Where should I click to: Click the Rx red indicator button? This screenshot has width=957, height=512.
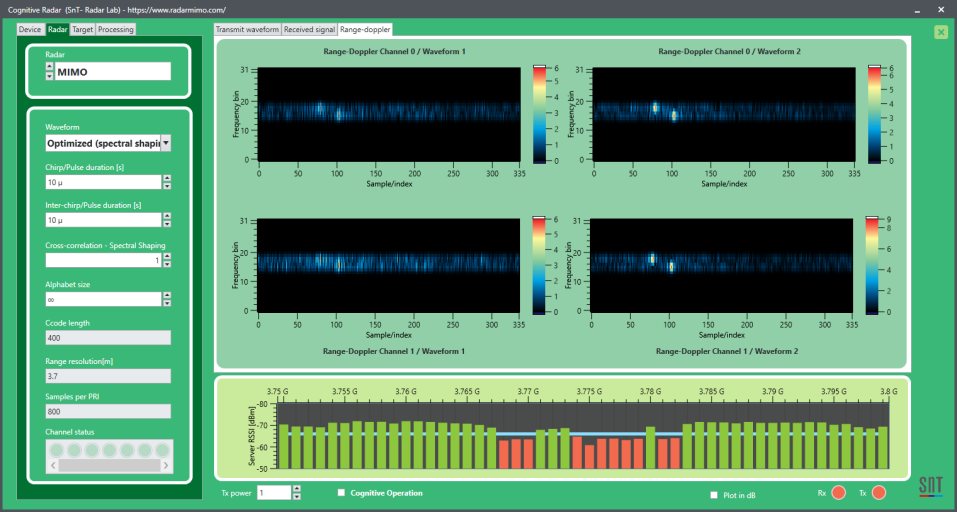pyautogui.click(x=838, y=492)
